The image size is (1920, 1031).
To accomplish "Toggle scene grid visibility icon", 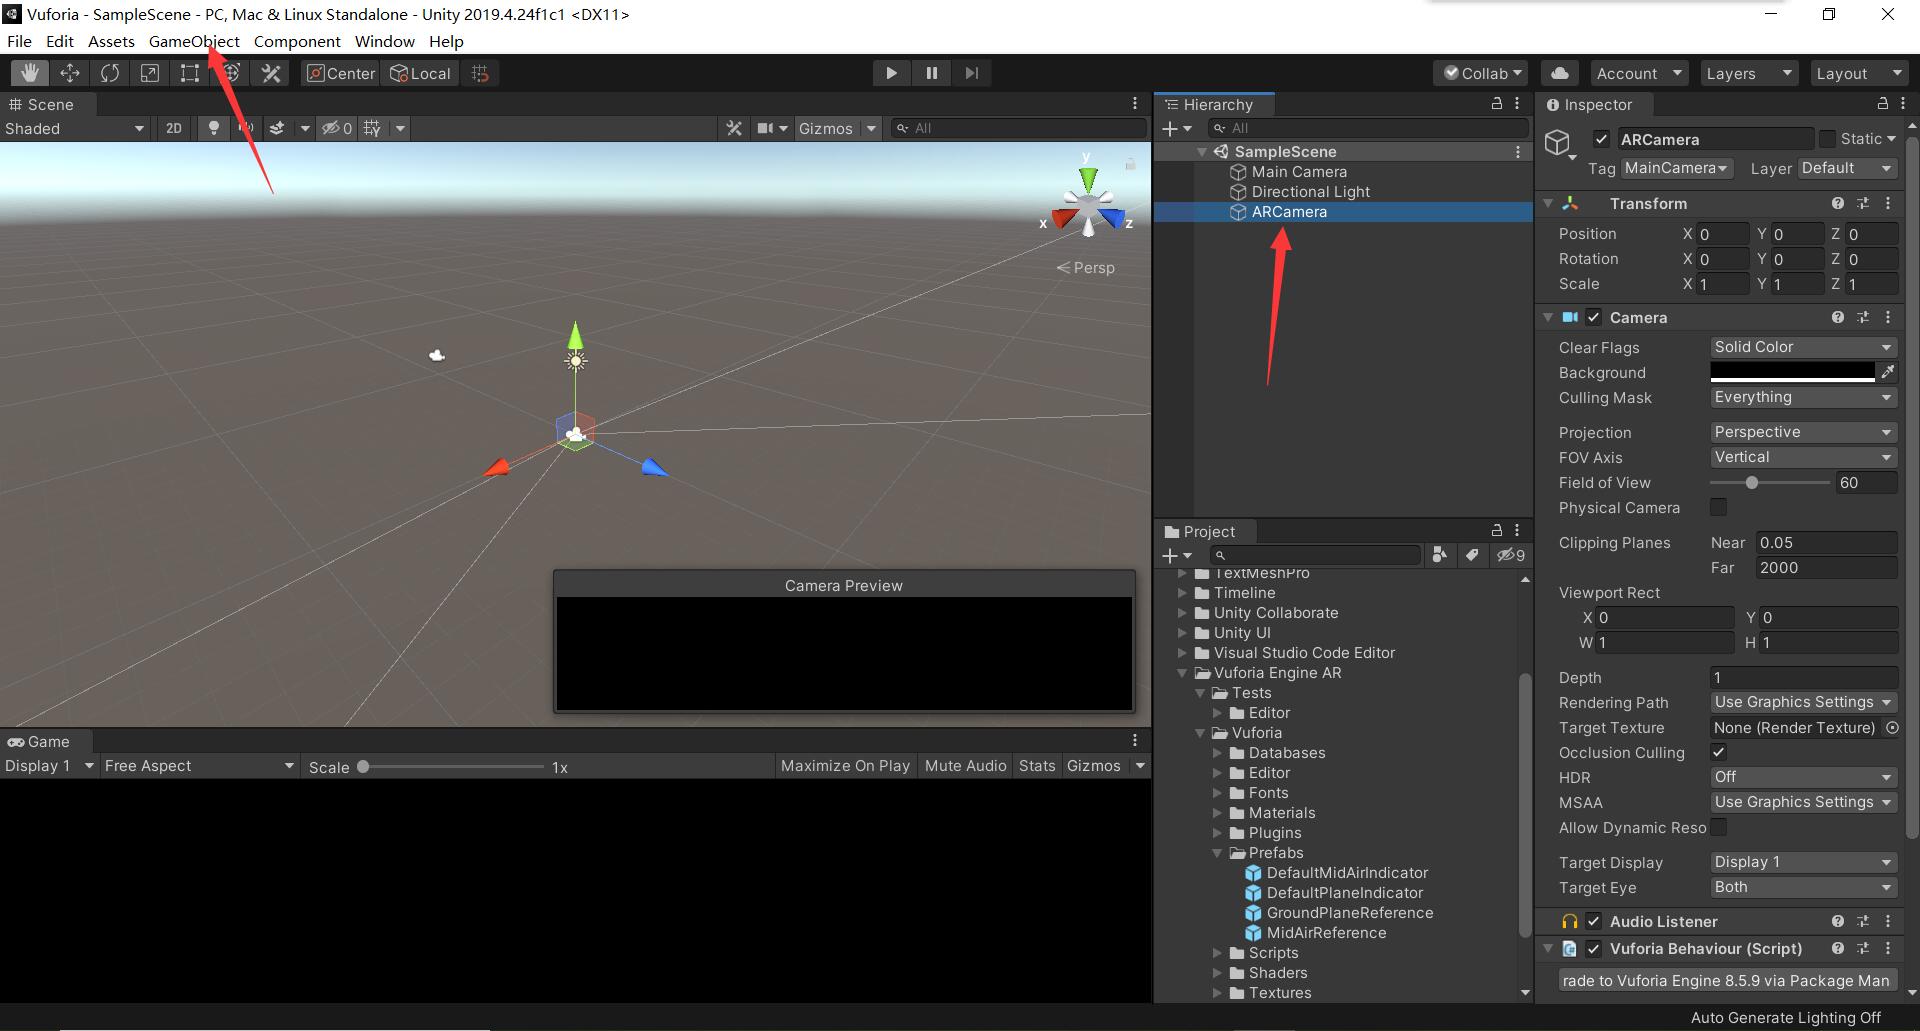I will point(372,128).
